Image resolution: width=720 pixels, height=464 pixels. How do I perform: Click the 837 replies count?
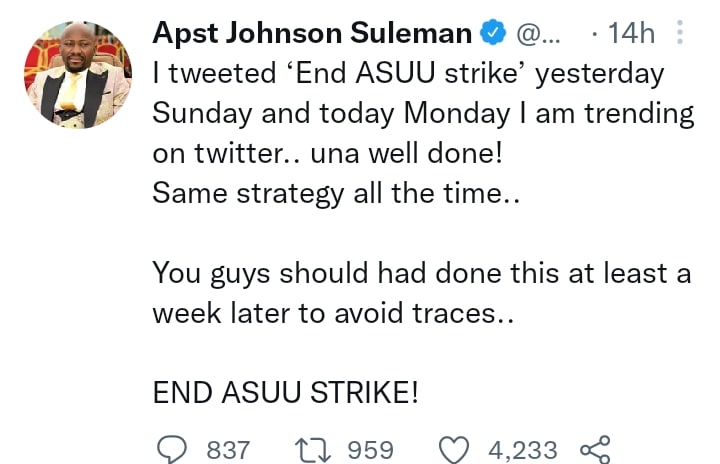point(227,449)
